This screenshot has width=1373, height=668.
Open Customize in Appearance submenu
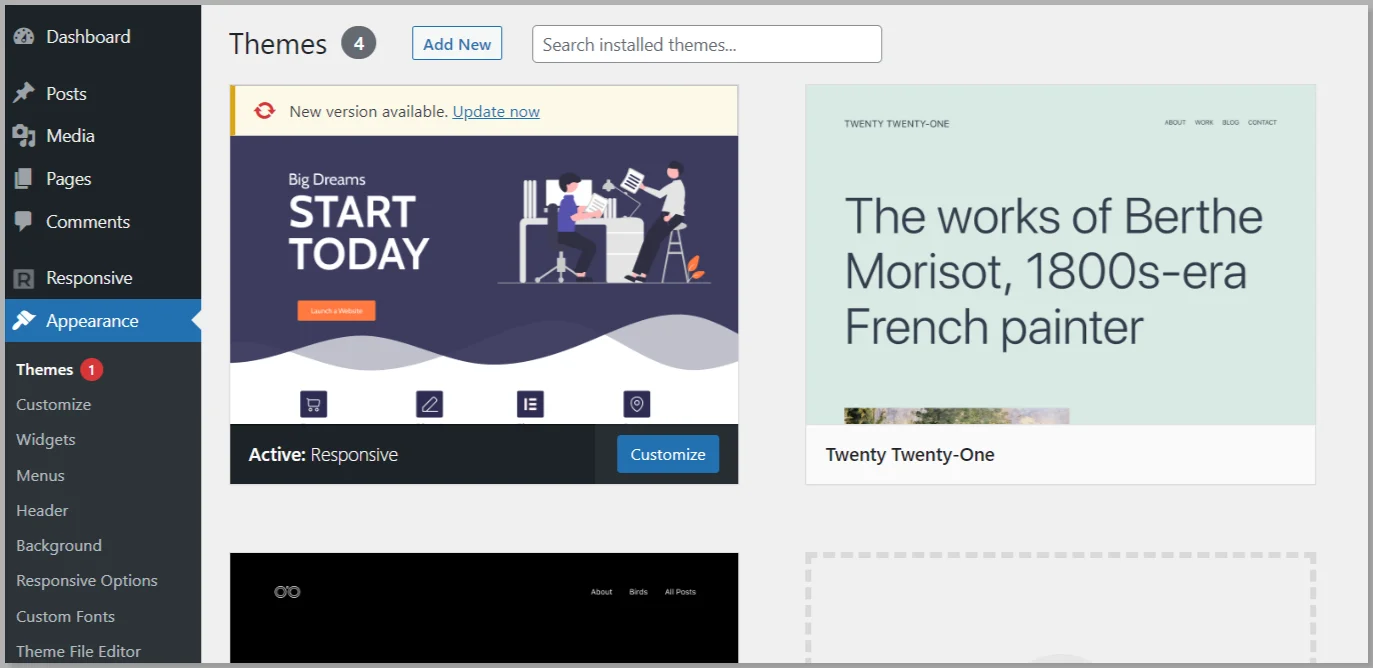[53, 405]
